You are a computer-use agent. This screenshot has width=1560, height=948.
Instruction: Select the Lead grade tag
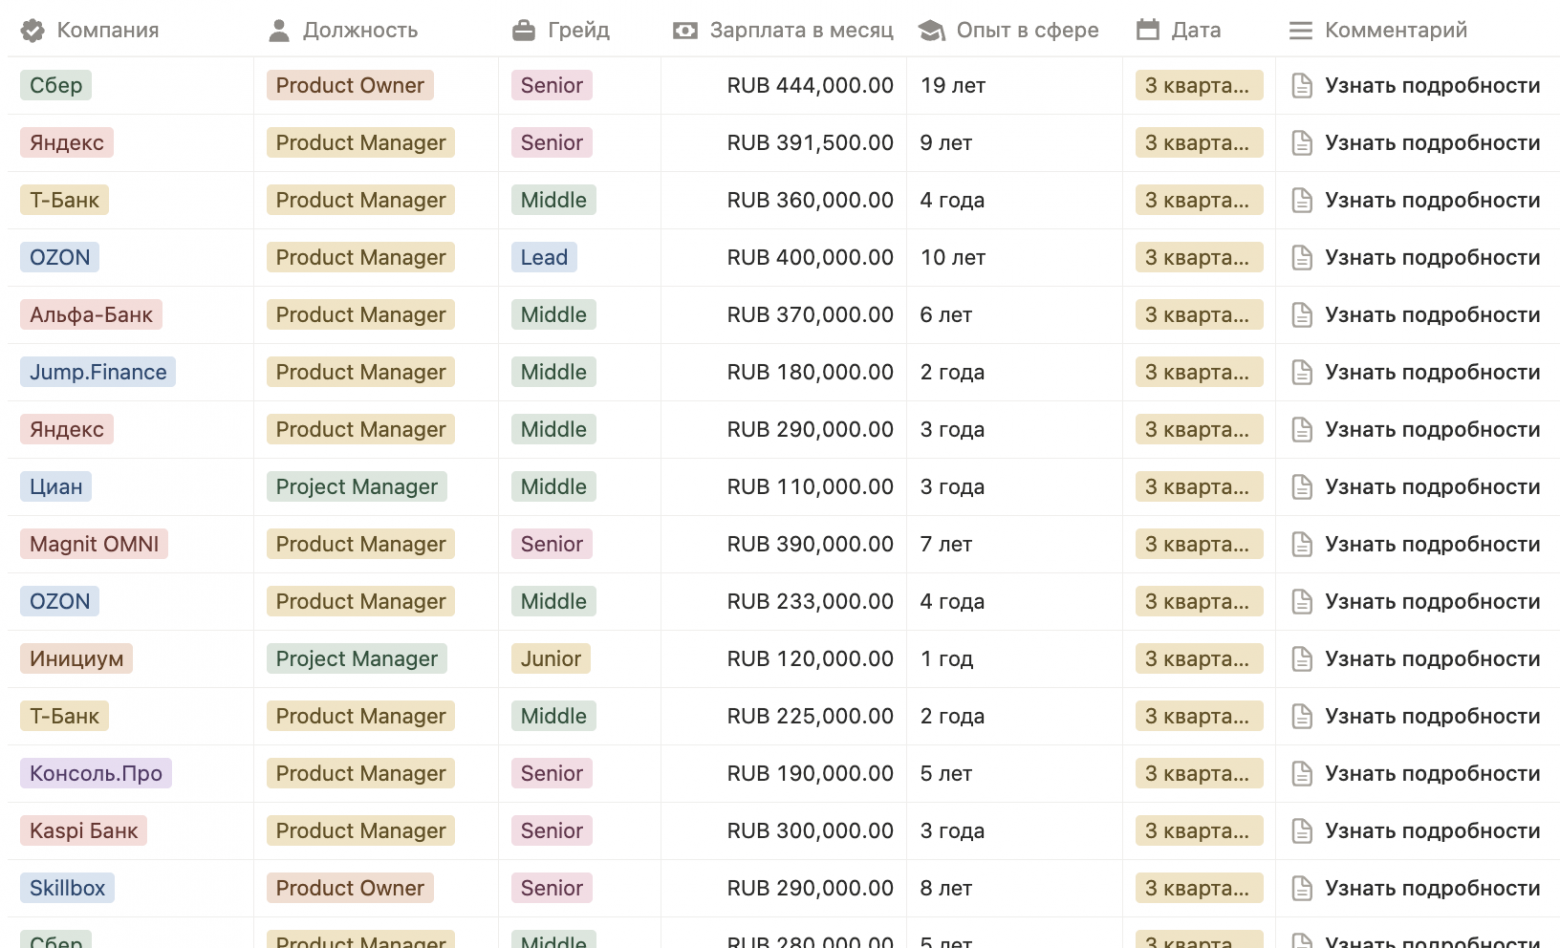pyautogui.click(x=544, y=258)
